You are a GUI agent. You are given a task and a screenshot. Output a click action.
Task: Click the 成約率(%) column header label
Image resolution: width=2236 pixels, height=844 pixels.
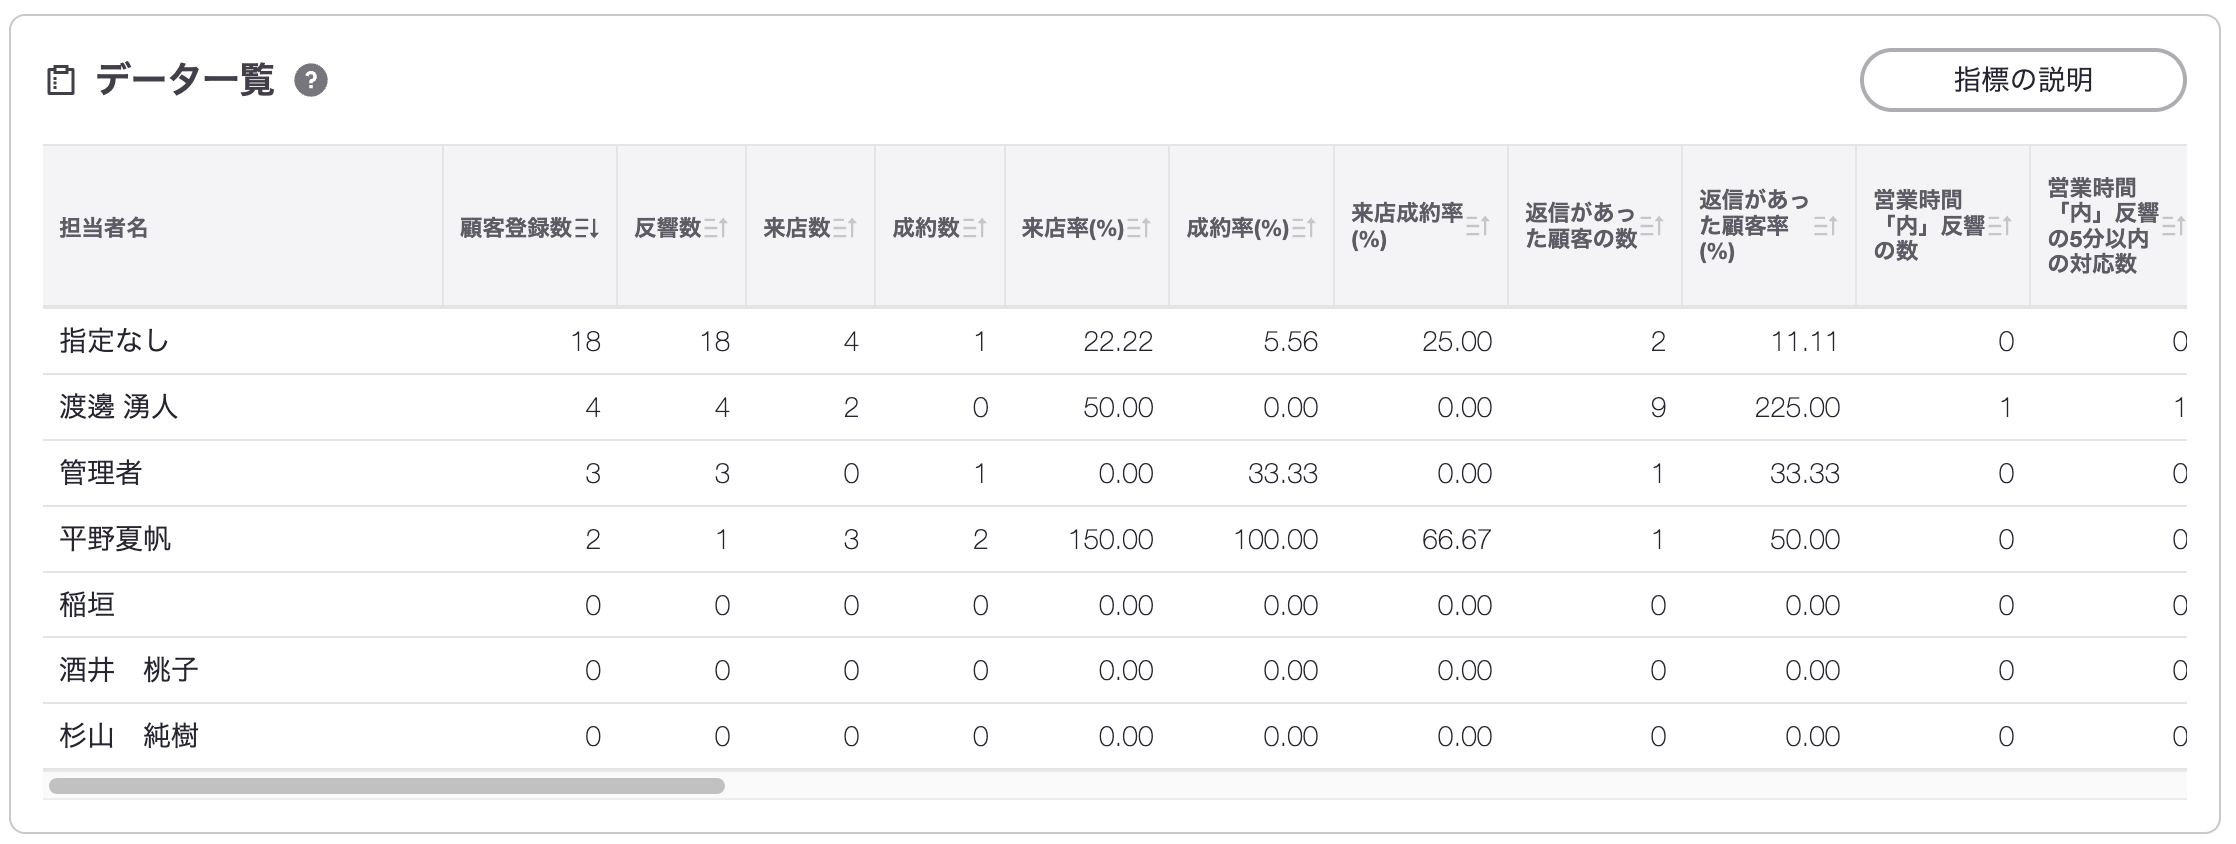[1238, 228]
